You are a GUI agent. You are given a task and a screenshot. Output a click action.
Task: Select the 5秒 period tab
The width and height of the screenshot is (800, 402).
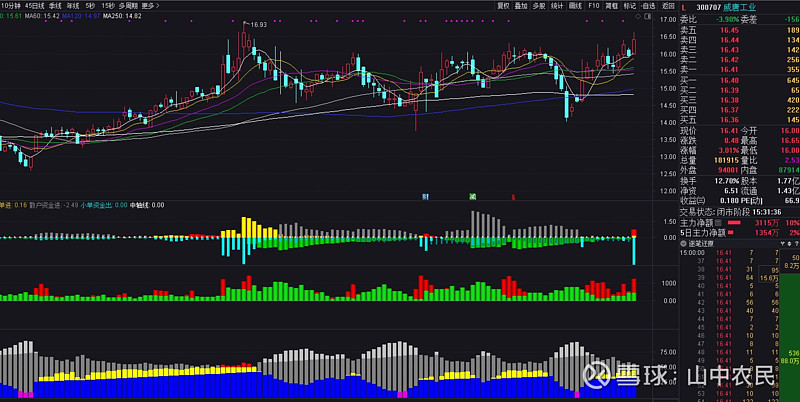click(90, 6)
